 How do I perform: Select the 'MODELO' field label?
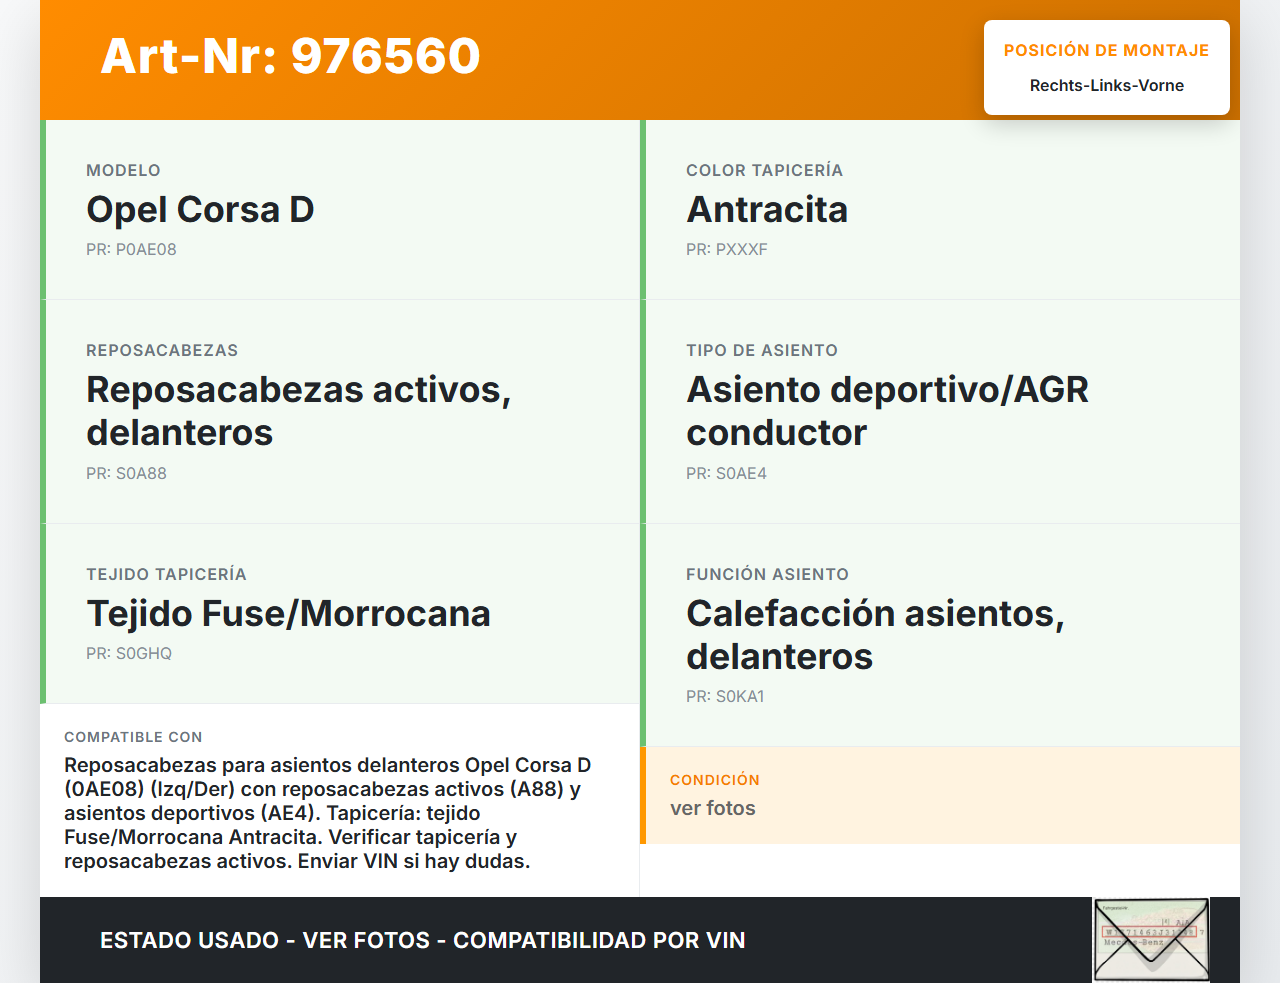tap(123, 170)
